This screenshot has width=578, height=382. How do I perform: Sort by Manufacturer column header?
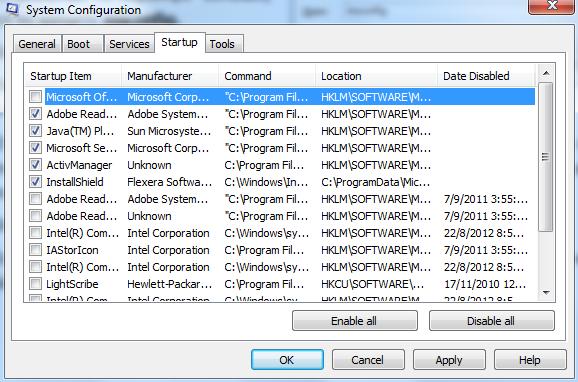point(170,76)
